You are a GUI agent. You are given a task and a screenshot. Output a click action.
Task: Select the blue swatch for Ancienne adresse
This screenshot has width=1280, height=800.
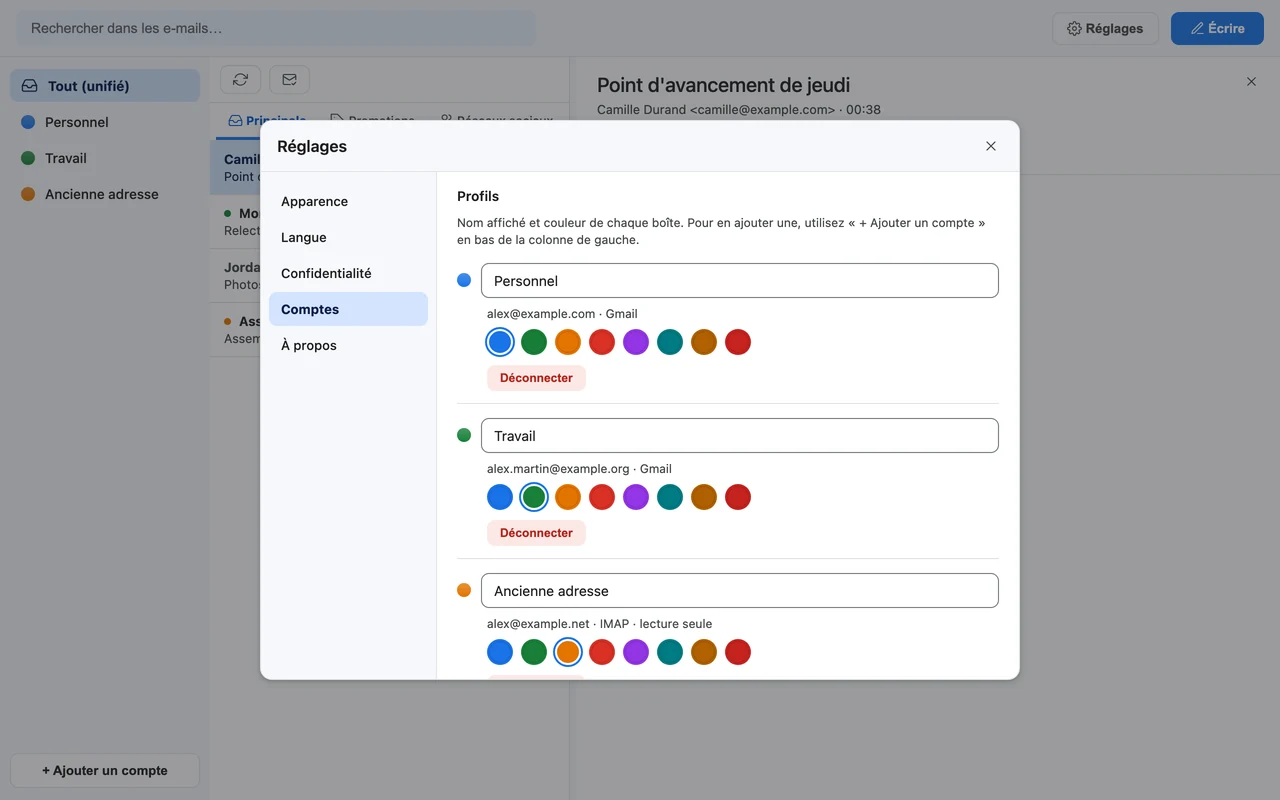[500, 652]
